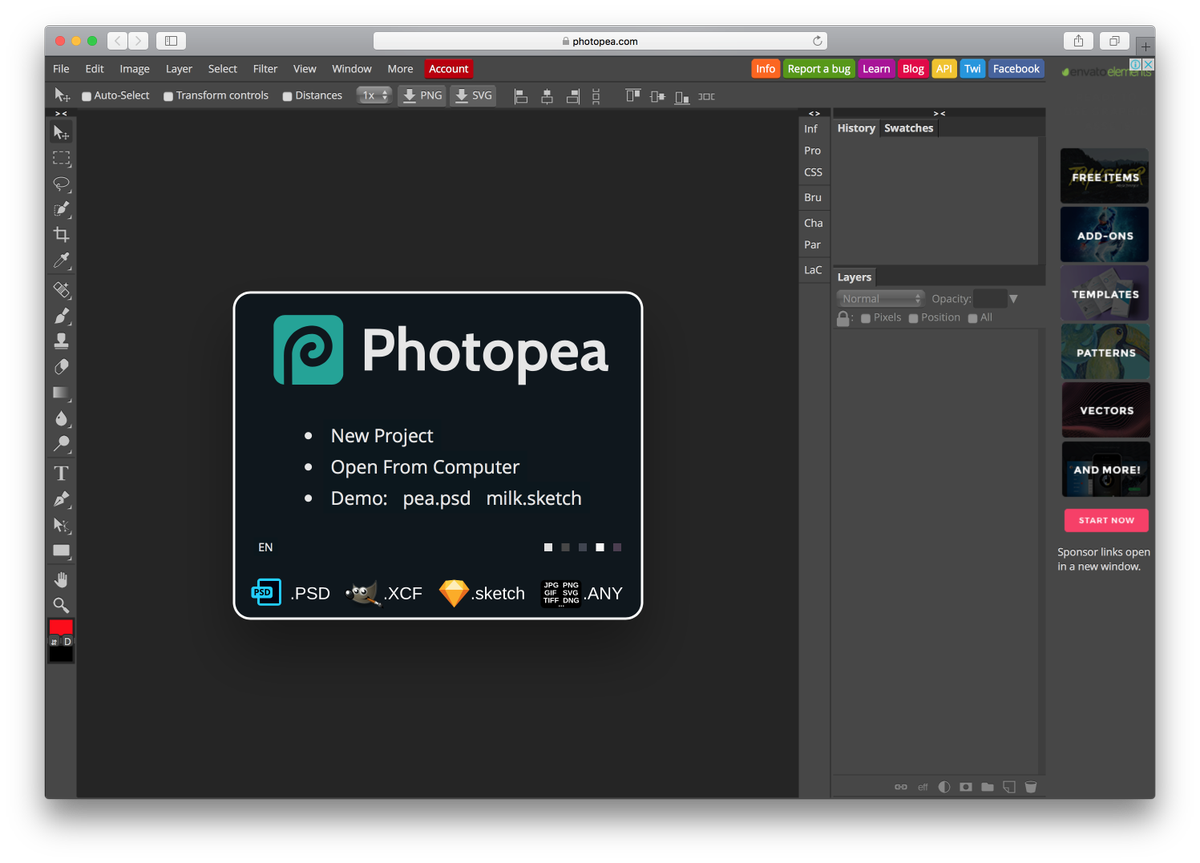Select the Gradient tool
This screenshot has height=863, width=1200.
(62, 393)
